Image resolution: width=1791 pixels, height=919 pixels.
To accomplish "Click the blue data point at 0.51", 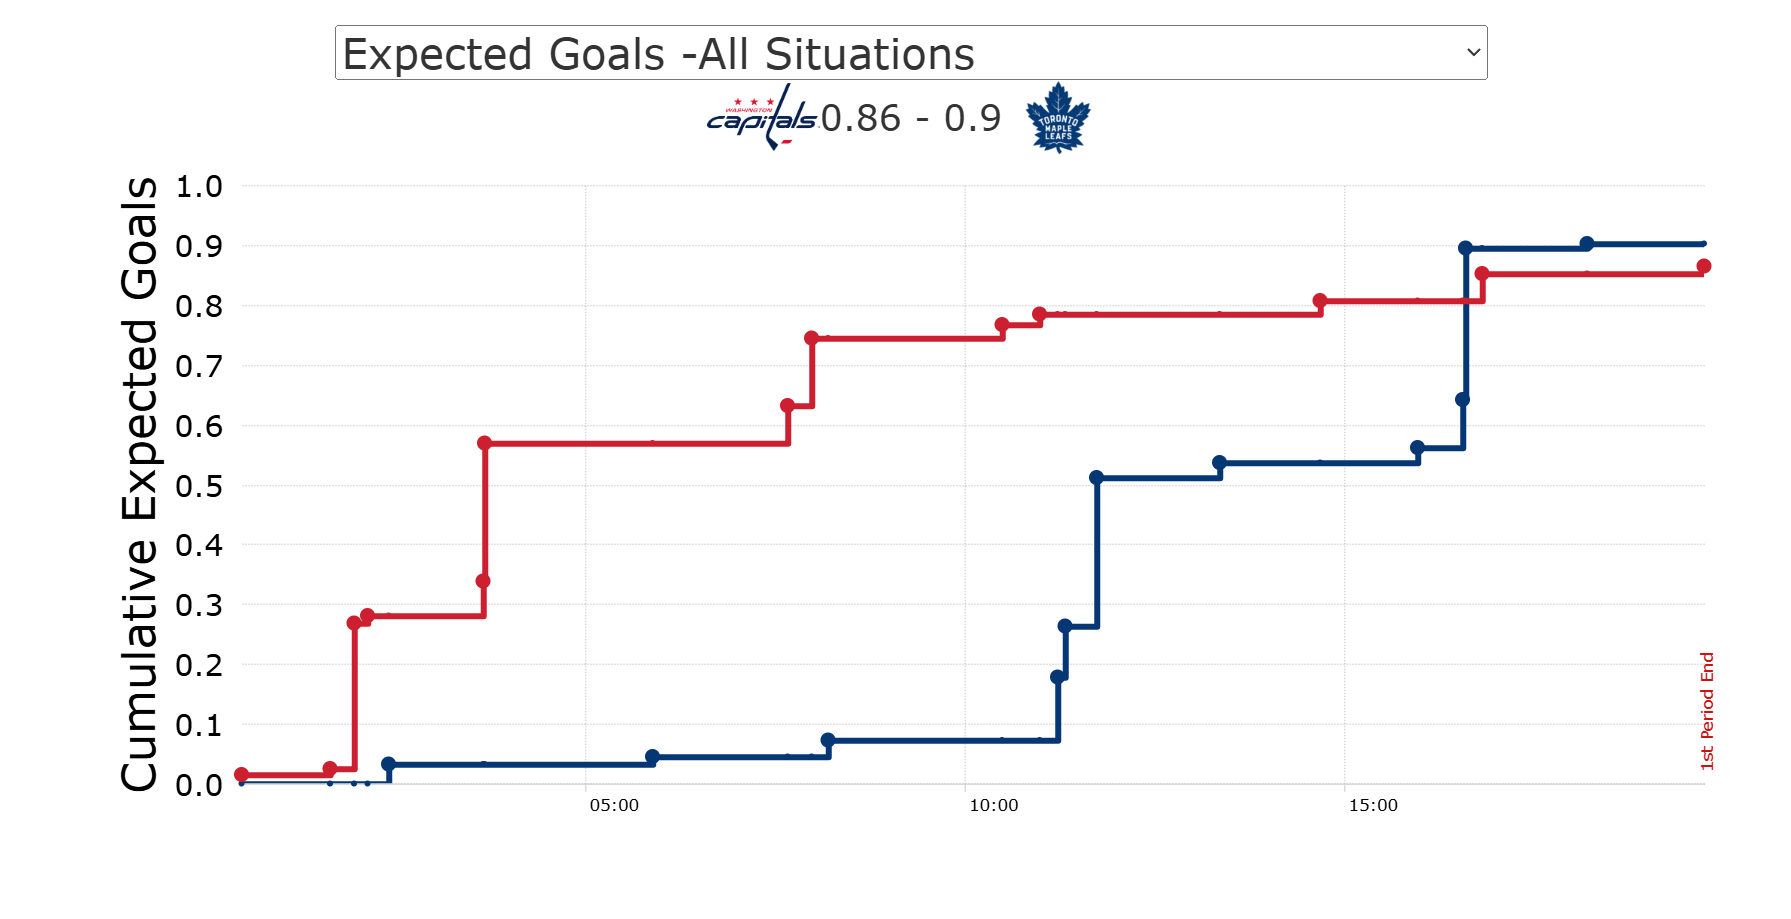I will (1096, 478).
